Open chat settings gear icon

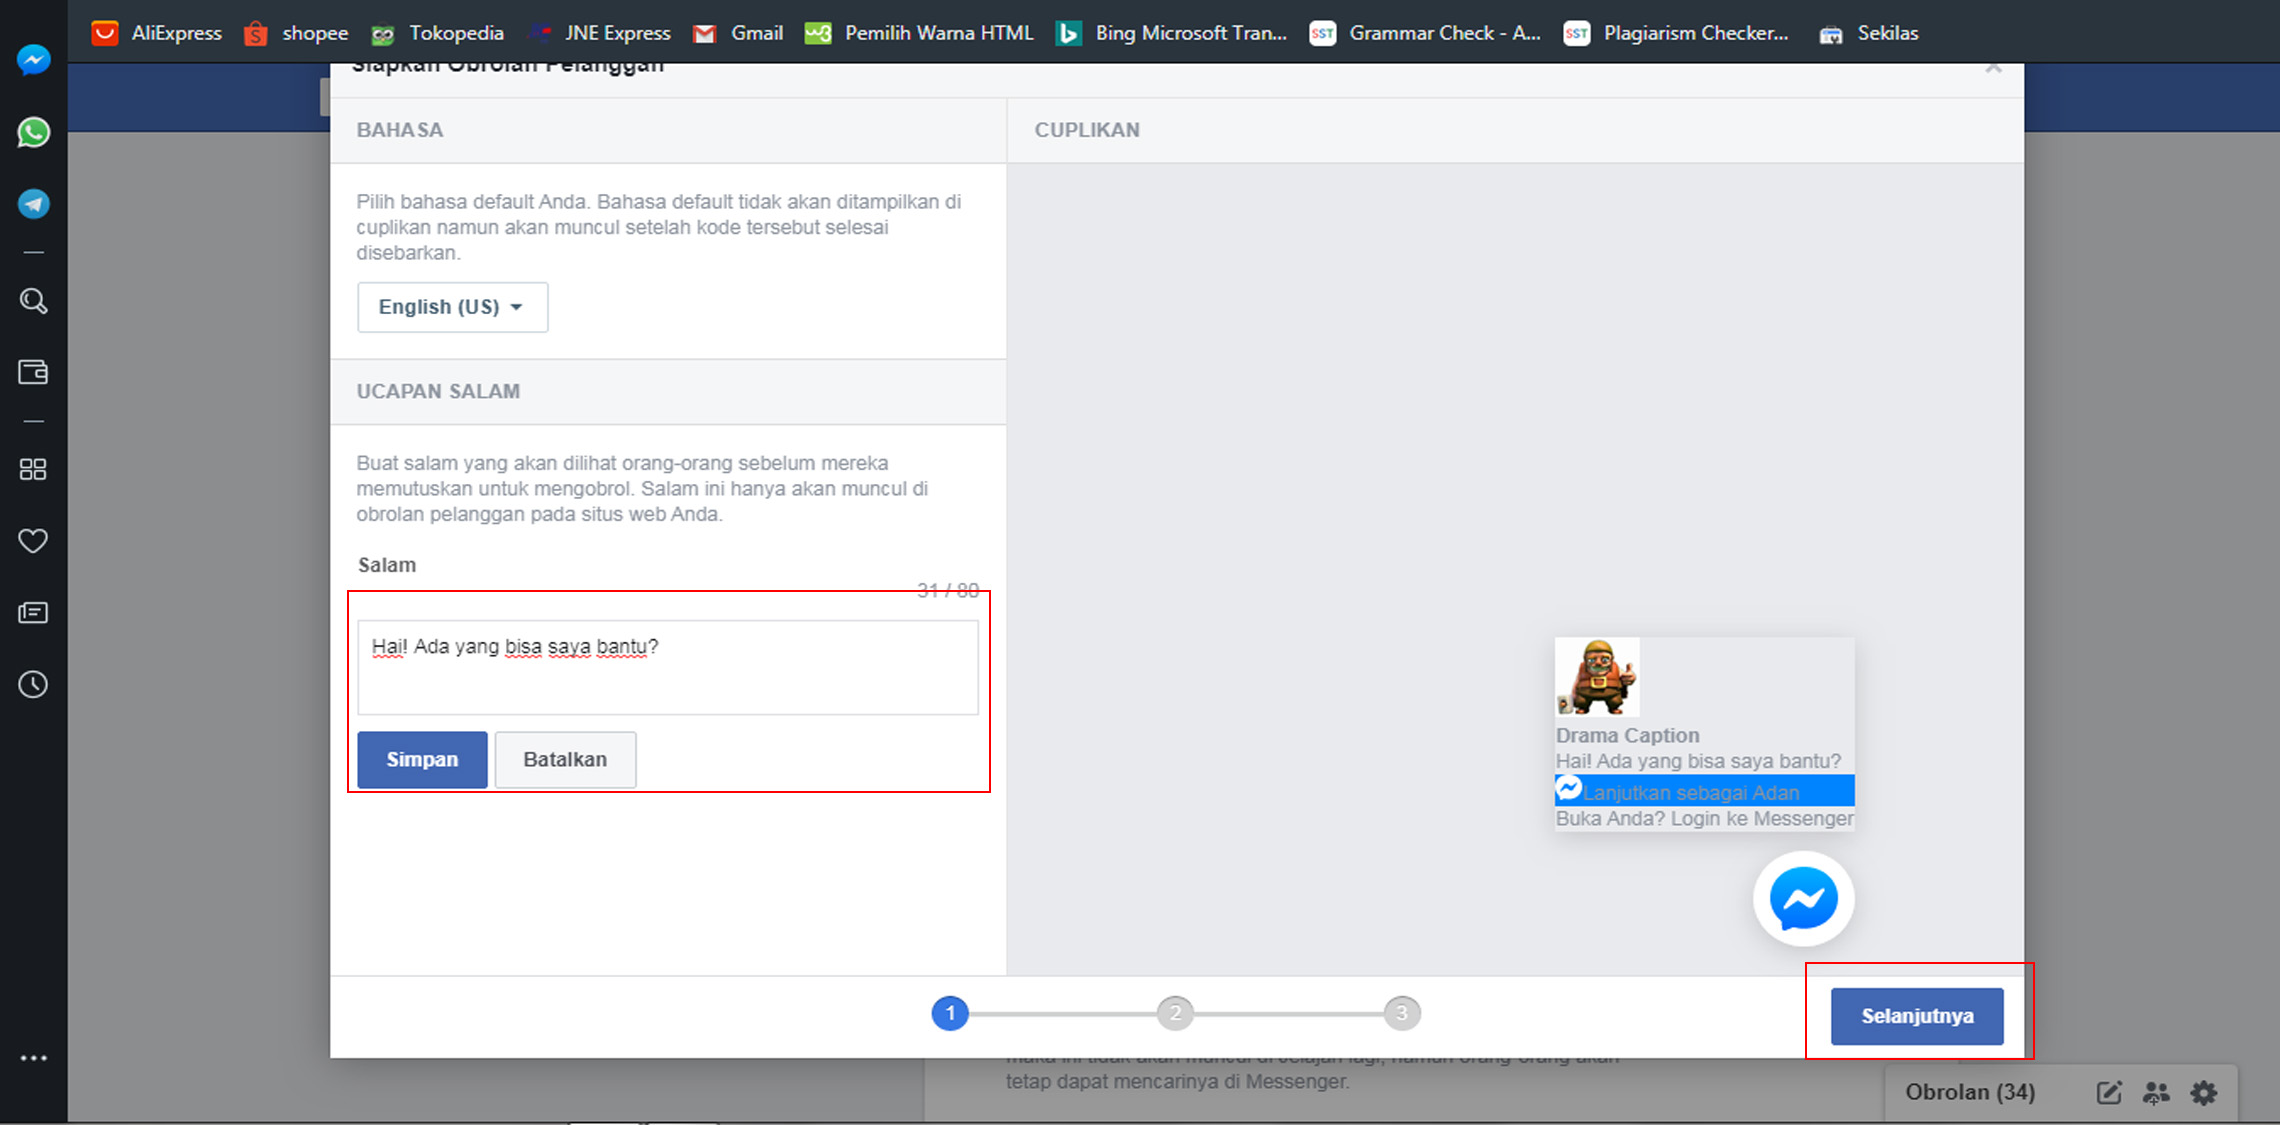point(2204,1093)
